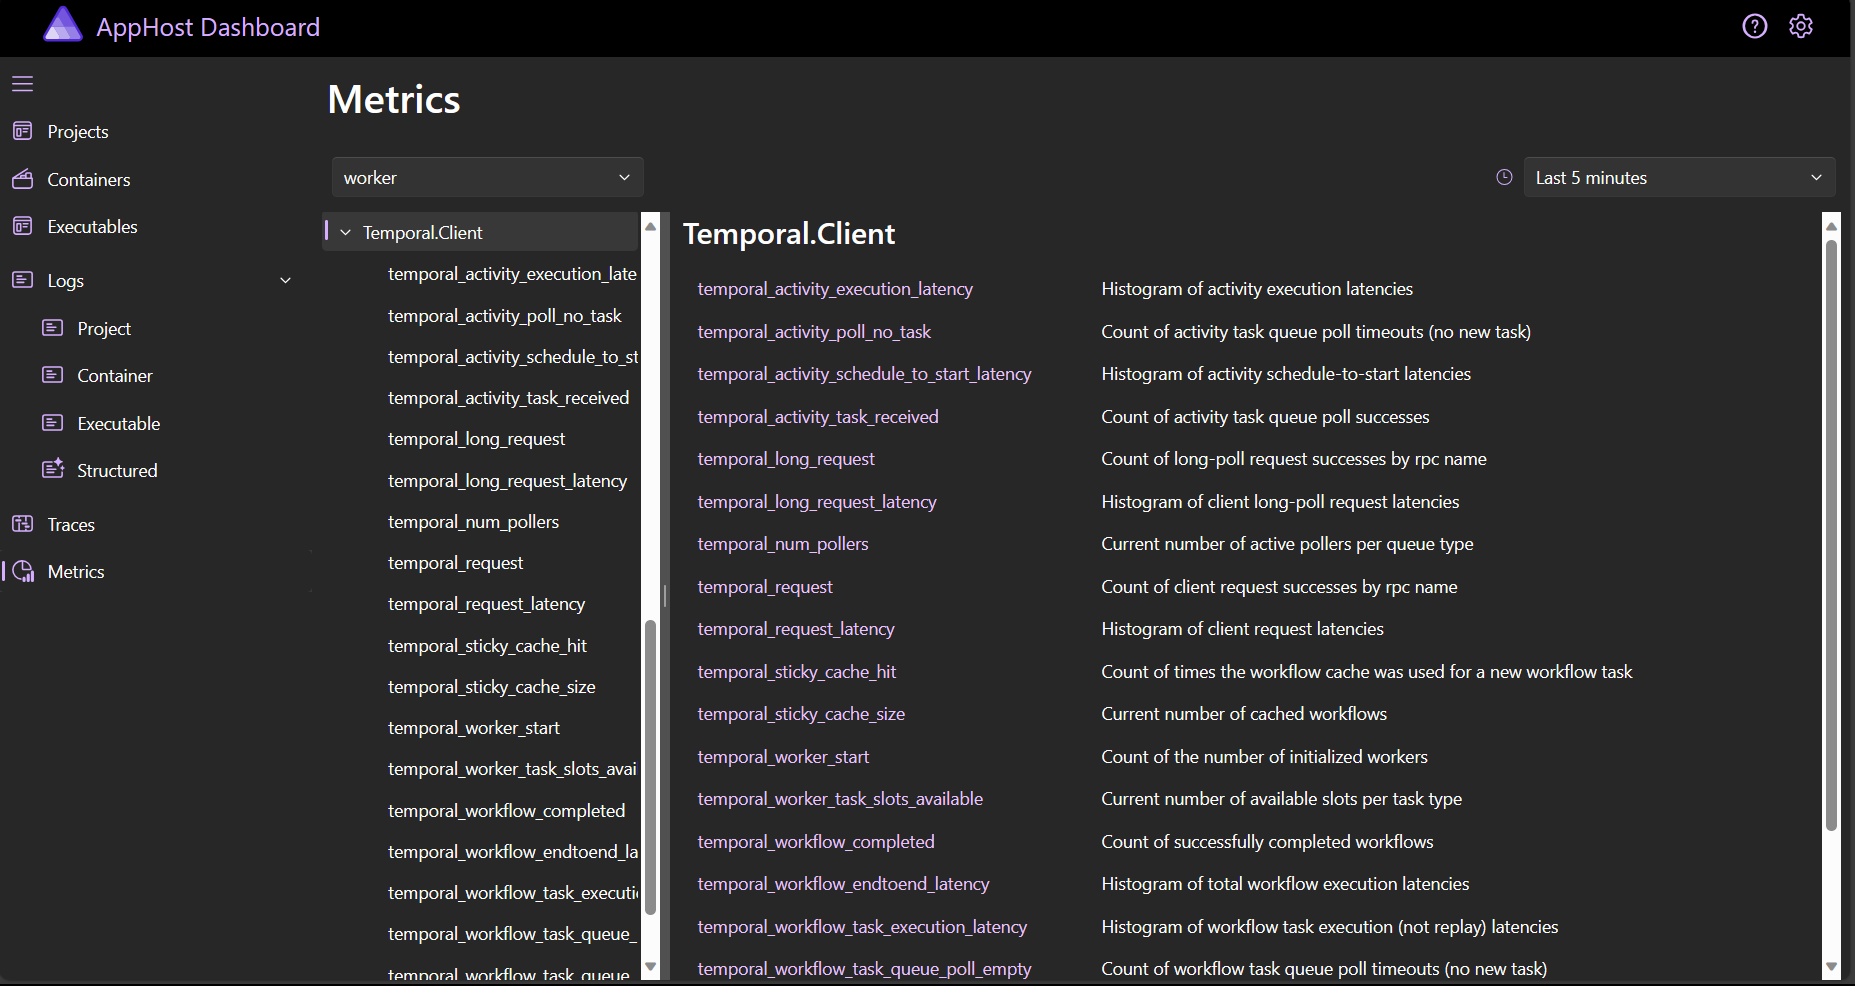Viewport: 1855px width, 986px height.
Task: Select temporal_long_request in the tree
Action: tap(476, 439)
